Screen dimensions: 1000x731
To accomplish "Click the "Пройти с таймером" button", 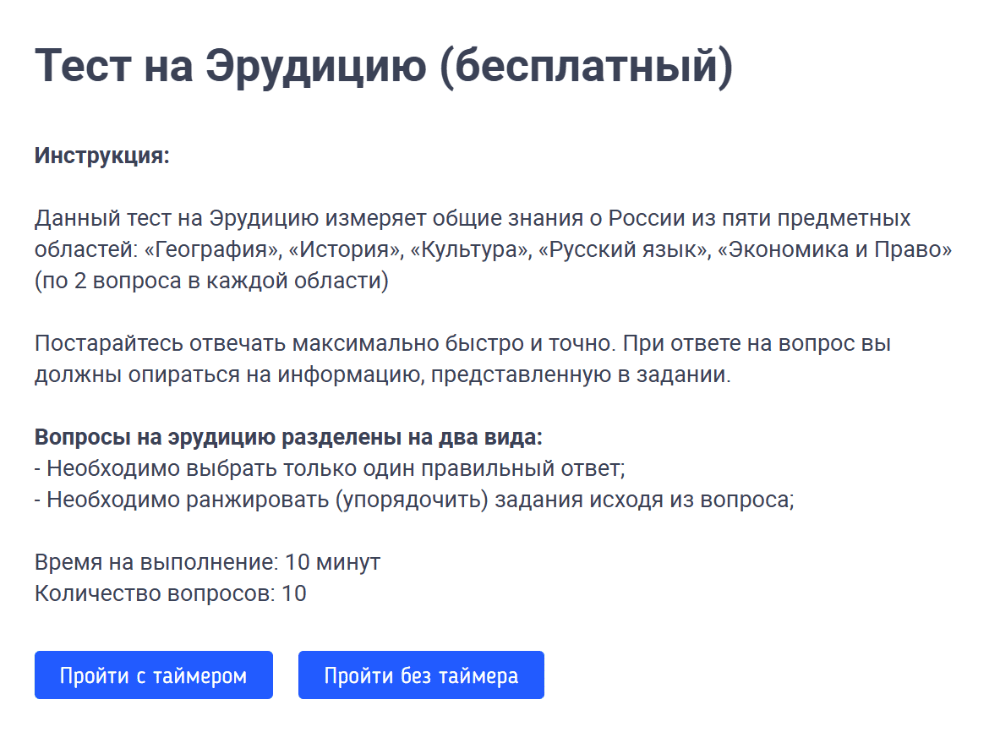I will tap(153, 675).
